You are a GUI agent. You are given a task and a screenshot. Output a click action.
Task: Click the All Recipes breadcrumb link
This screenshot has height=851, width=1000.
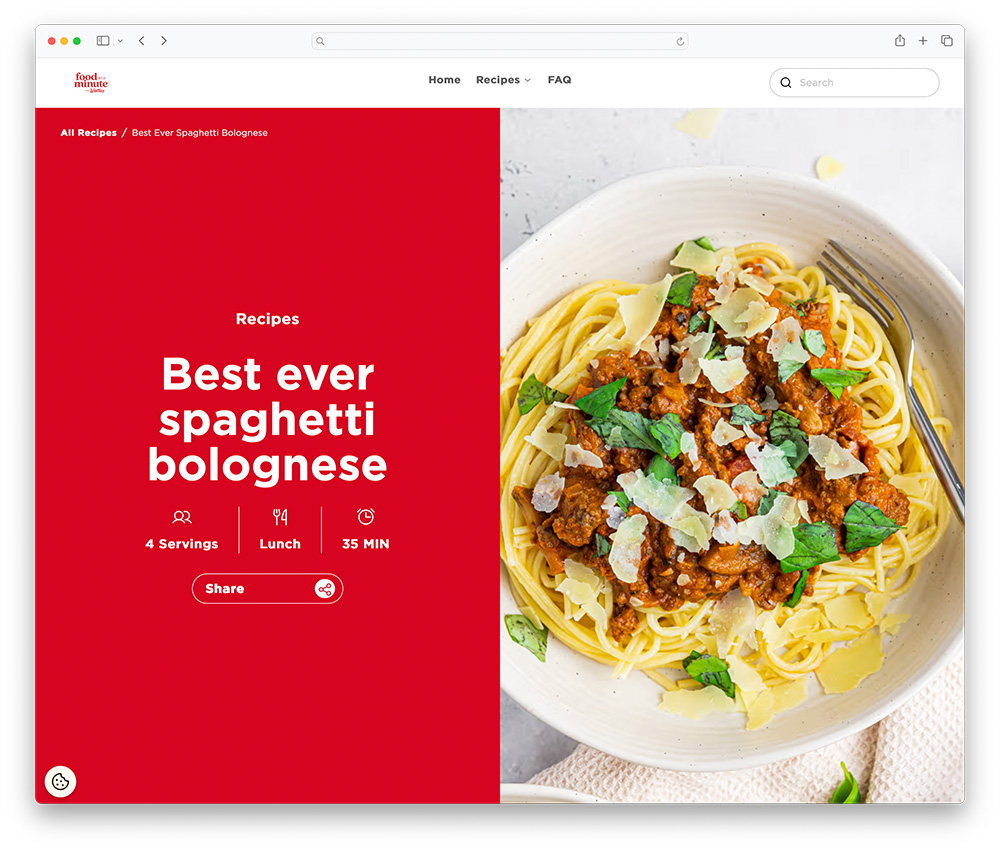89,133
